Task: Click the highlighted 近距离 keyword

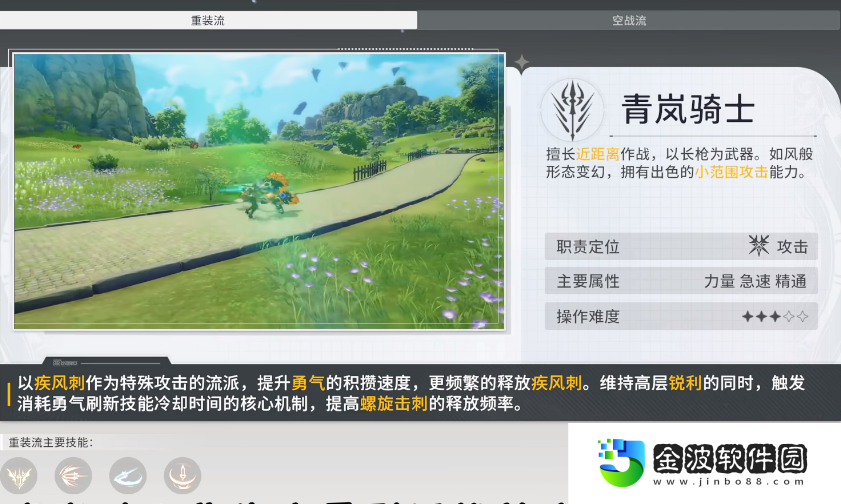Action: click(x=598, y=154)
